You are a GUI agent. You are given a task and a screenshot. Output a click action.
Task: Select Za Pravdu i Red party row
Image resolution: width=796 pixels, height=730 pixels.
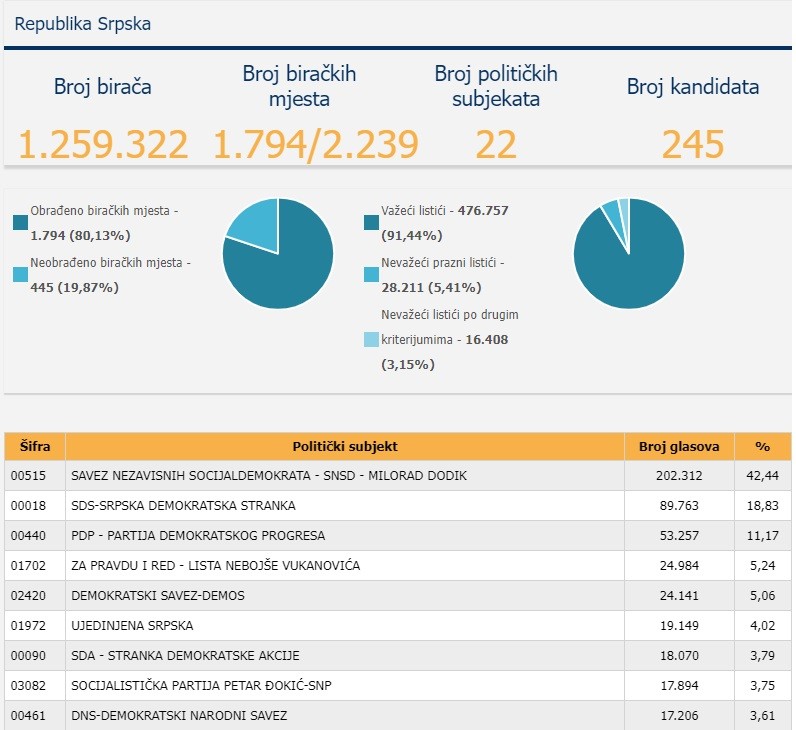click(215, 566)
